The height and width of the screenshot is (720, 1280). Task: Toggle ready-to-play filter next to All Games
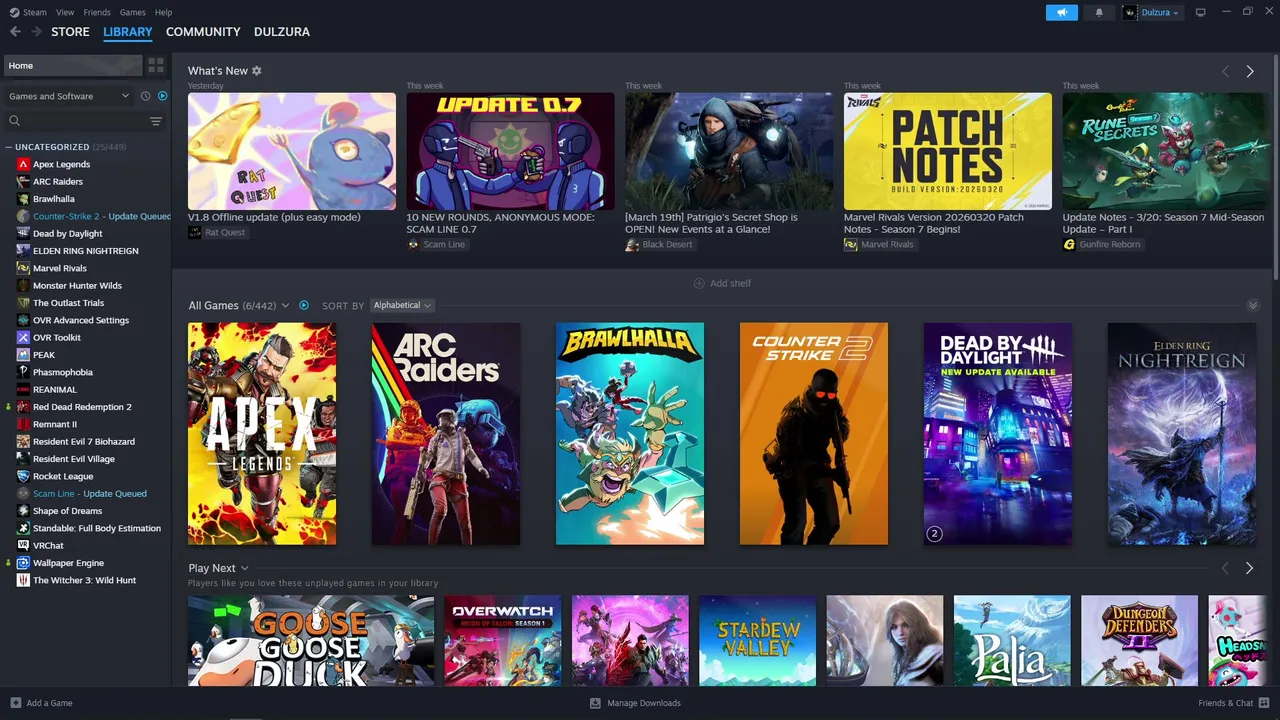[x=304, y=305]
